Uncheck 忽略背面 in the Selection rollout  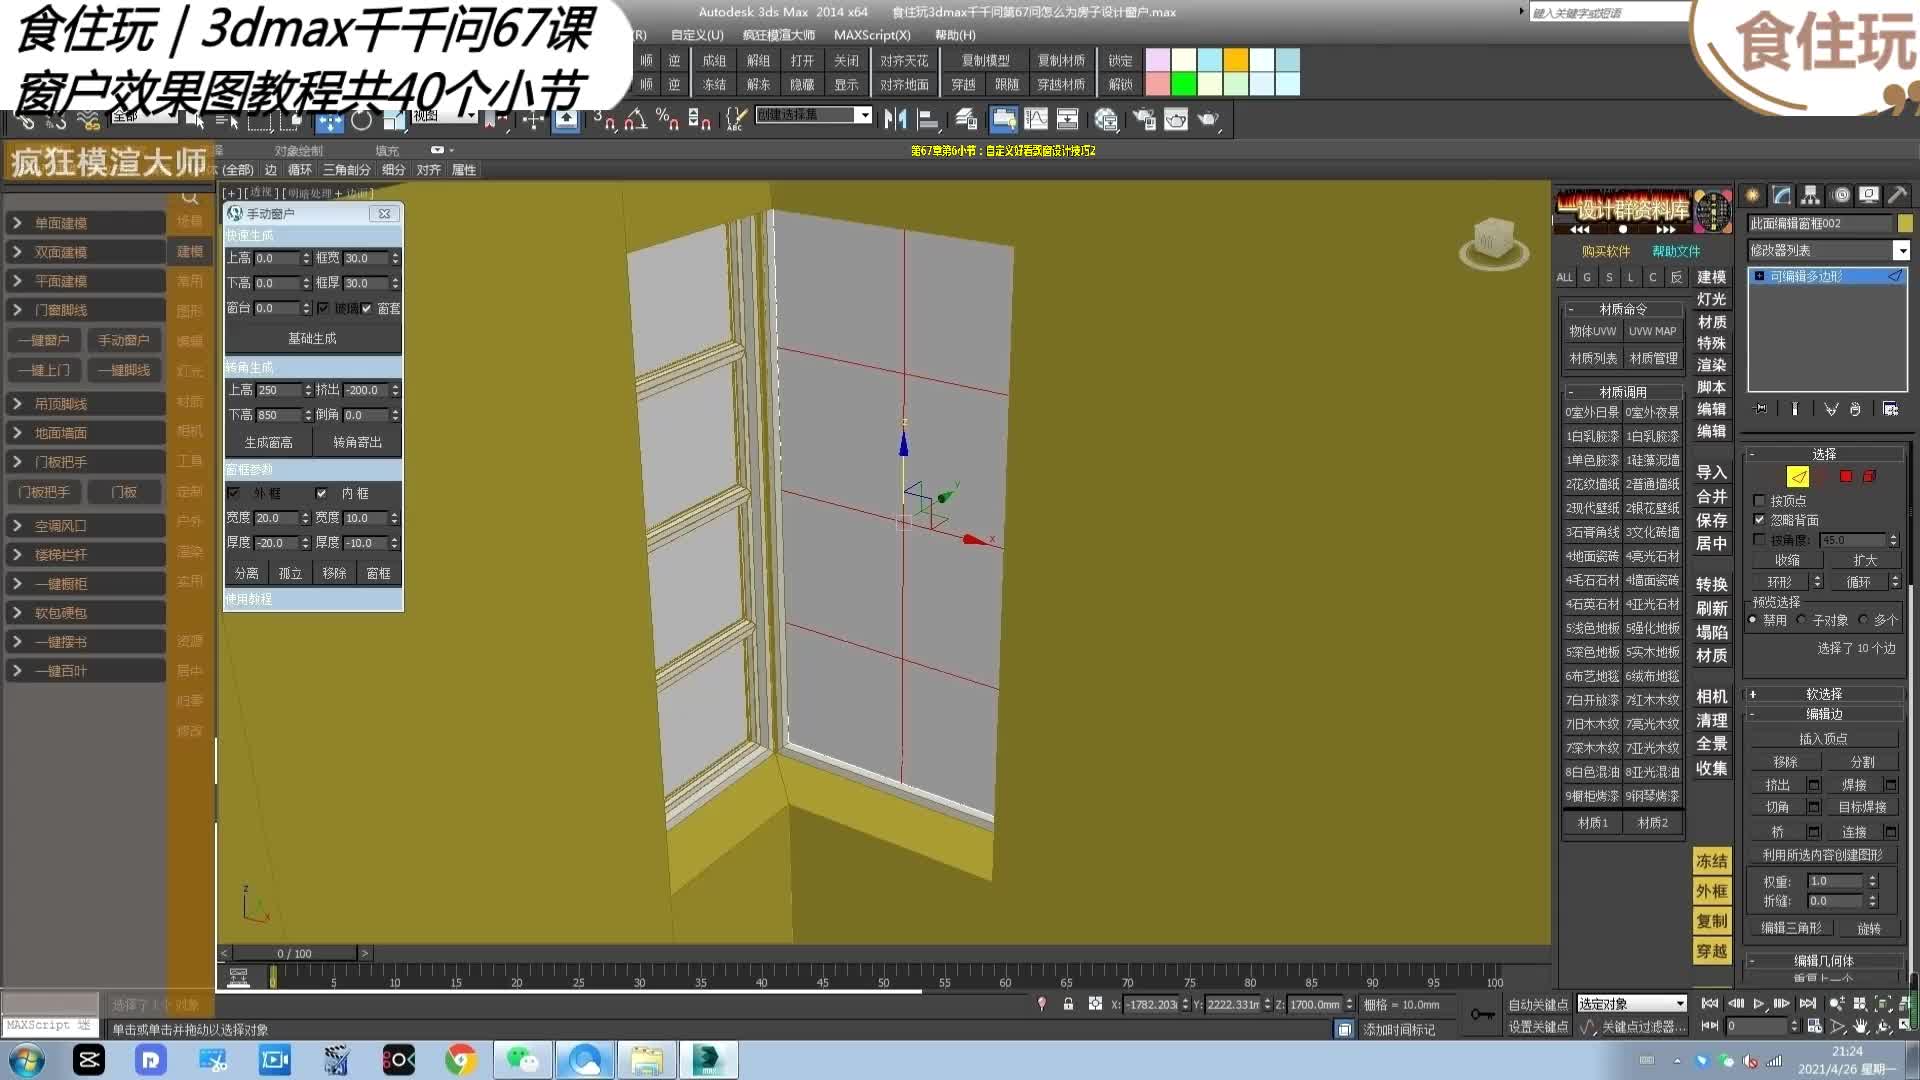[x=1759, y=519]
